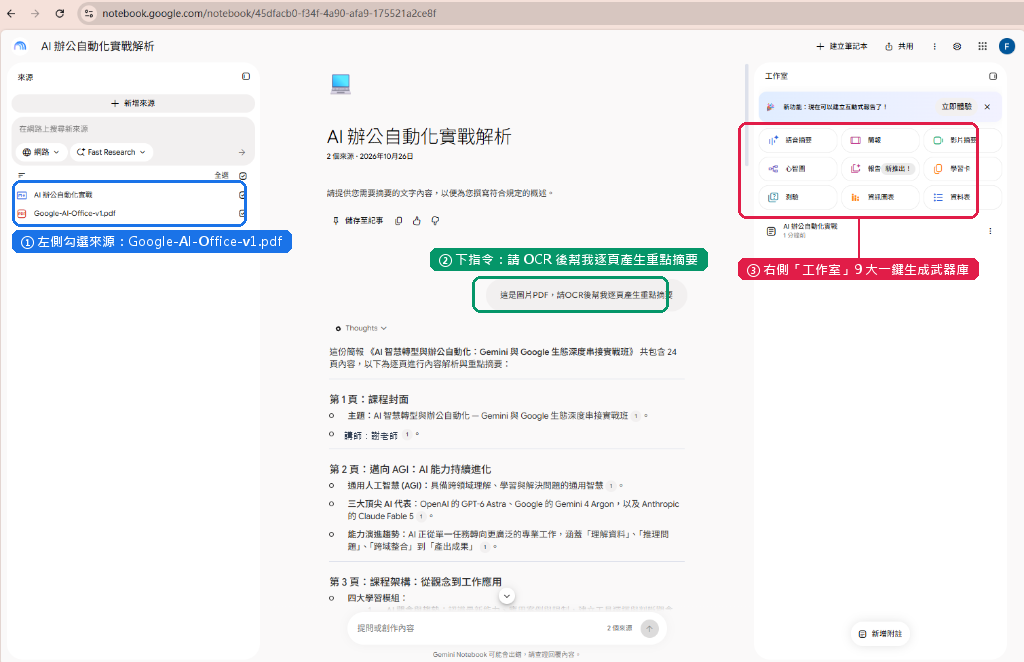
Task: Click the 第 2 頁：邁向 AGI heading
Action: point(410,469)
